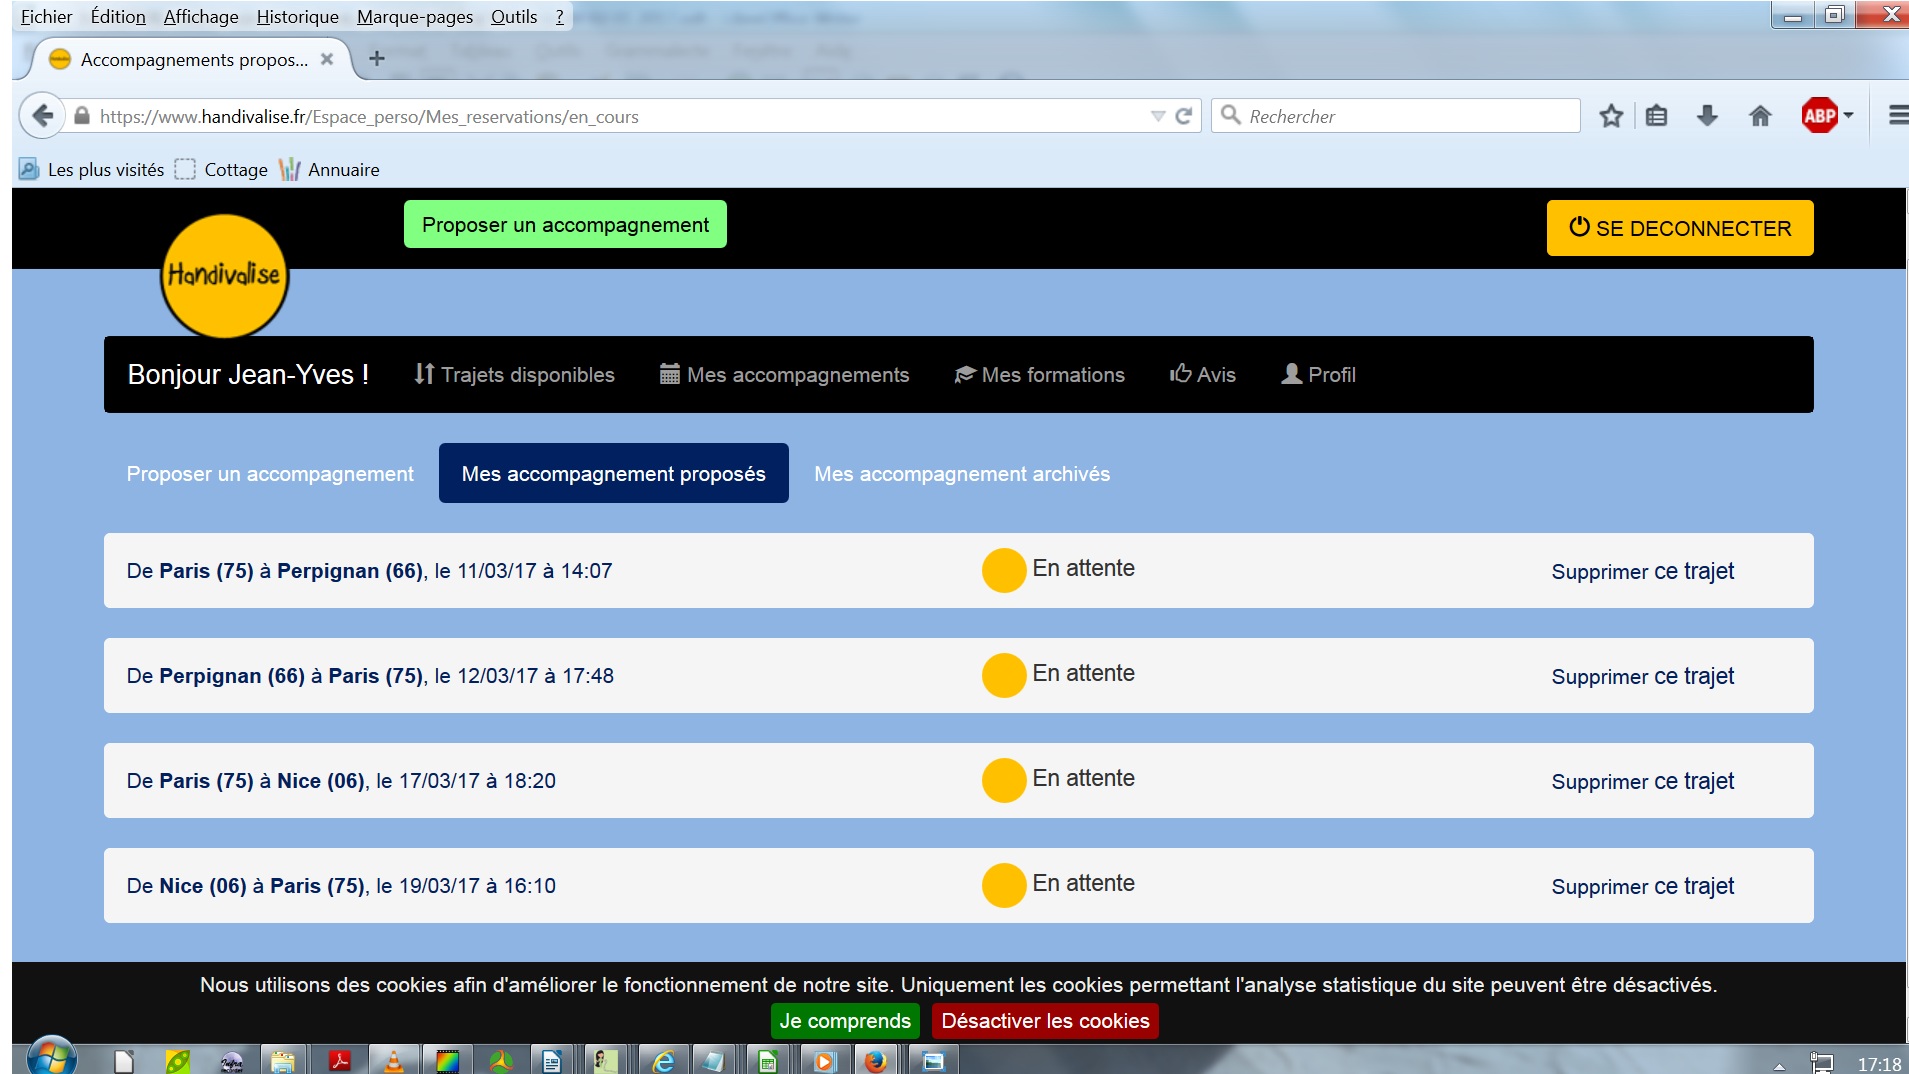Delete the Paris to Nice trajet
Image resolution: width=1909 pixels, height=1074 pixels.
coord(1642,781)
